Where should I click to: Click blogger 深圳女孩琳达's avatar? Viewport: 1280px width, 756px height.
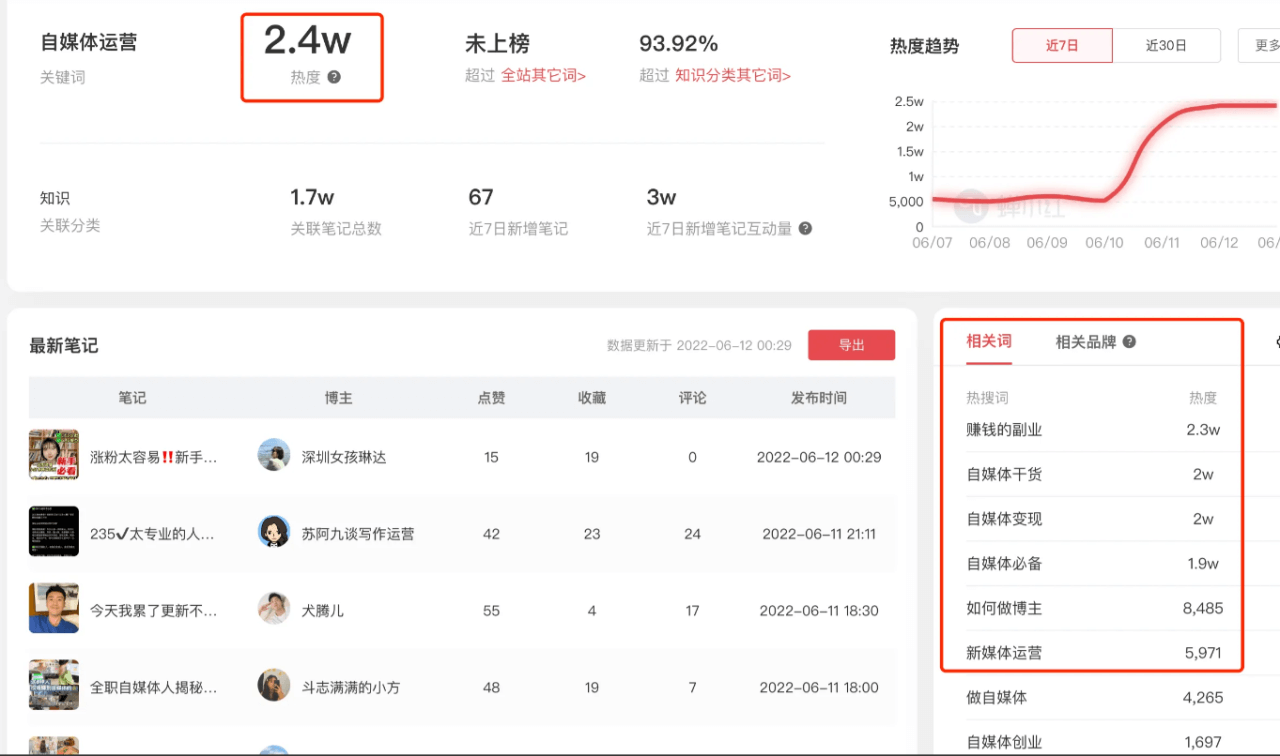(x=275, y=455)
